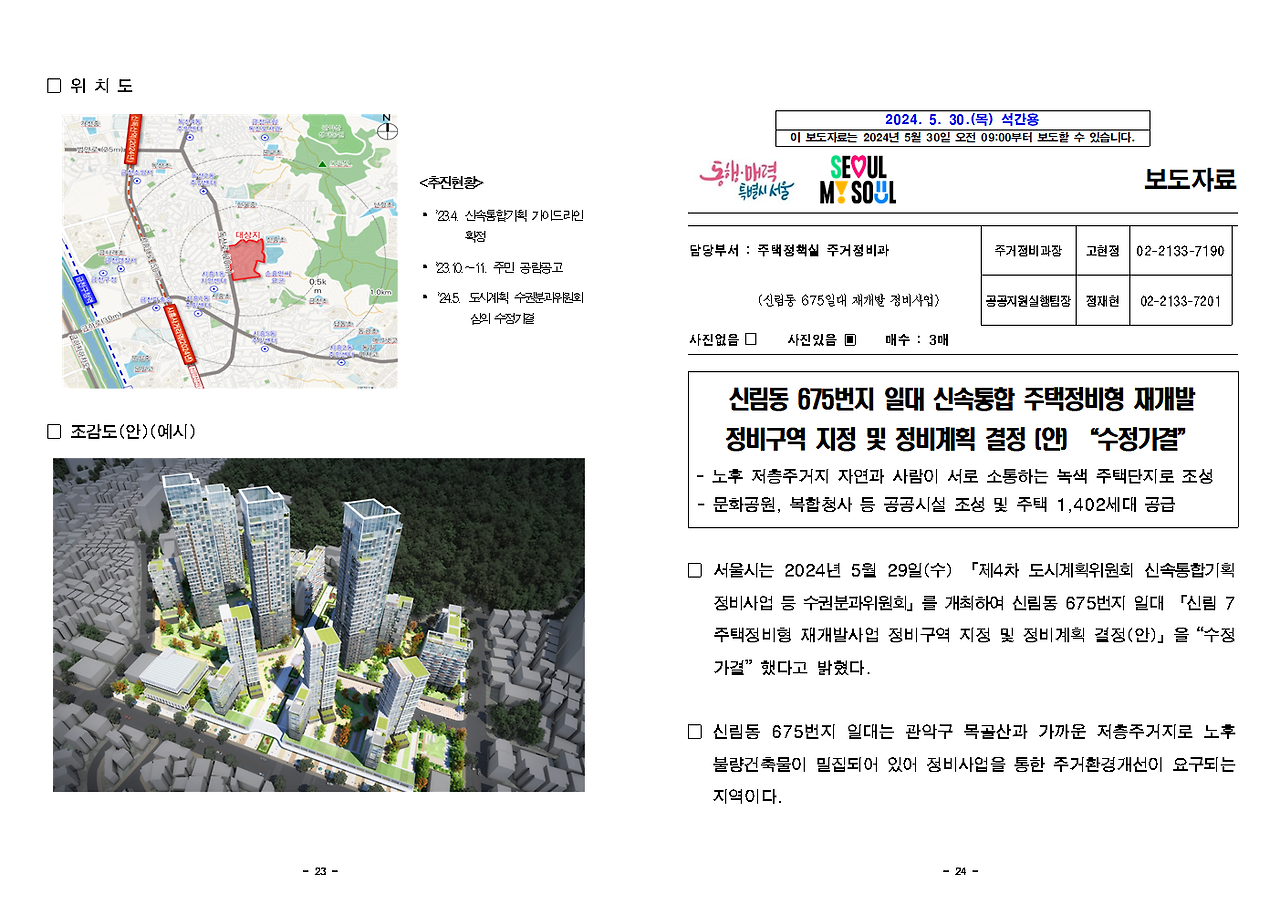1280x905 pixels.
Task: Select the headline line starting '신림동 675번지 일대 신속통합'
Action: (x=962, y=402)
